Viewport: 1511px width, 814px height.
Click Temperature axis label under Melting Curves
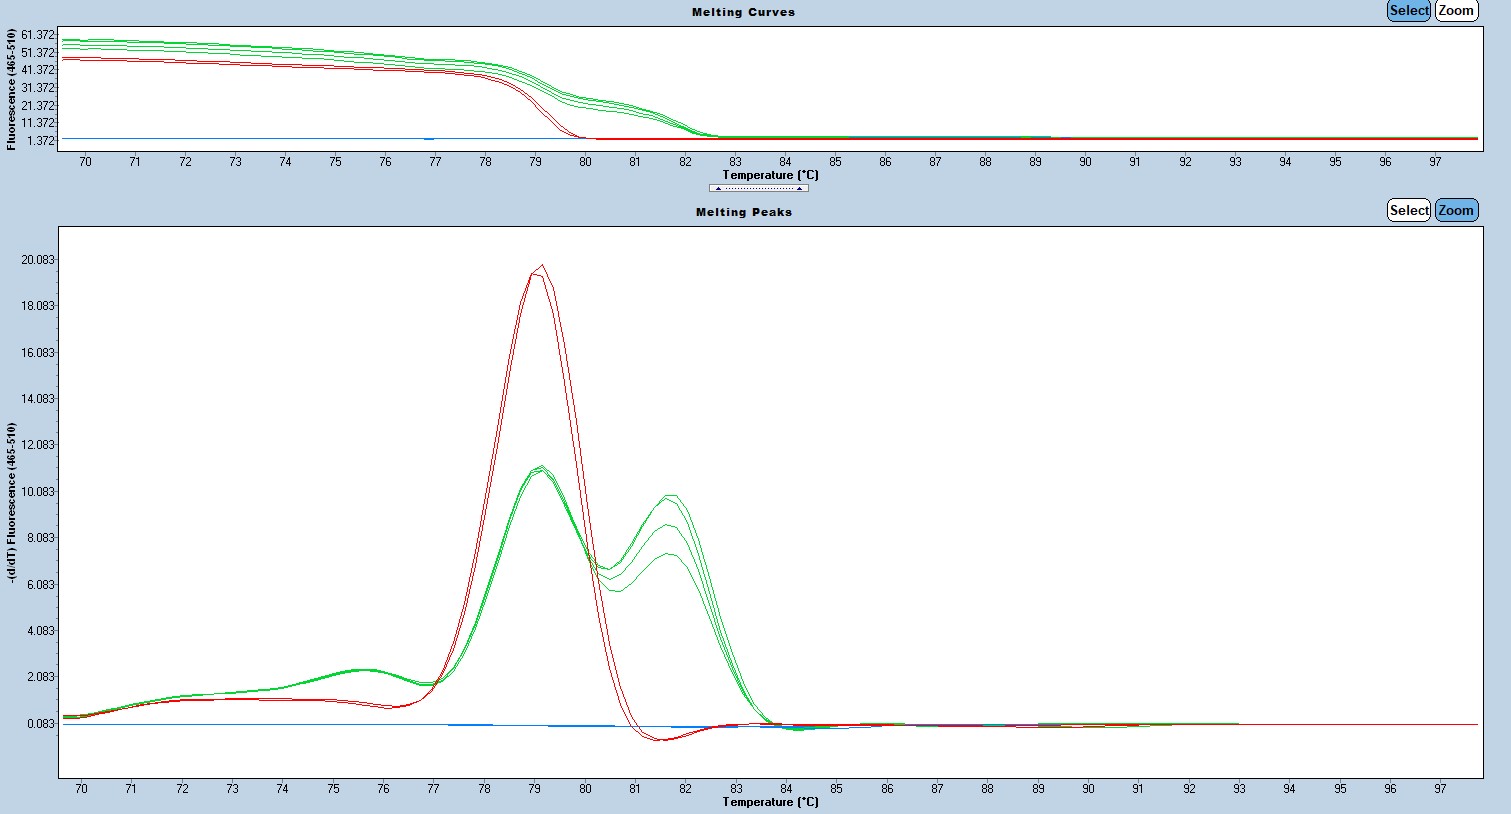click(x=770, y=175)
